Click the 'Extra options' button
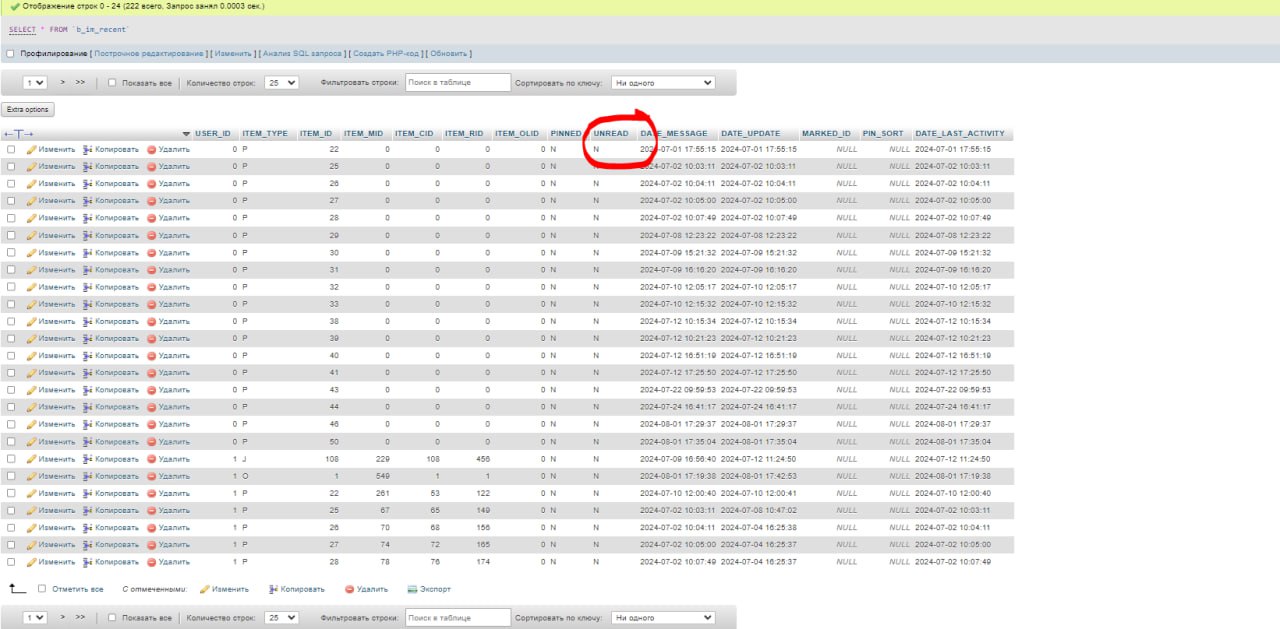This screenshot has height=629, width=1280. [27, 109]
